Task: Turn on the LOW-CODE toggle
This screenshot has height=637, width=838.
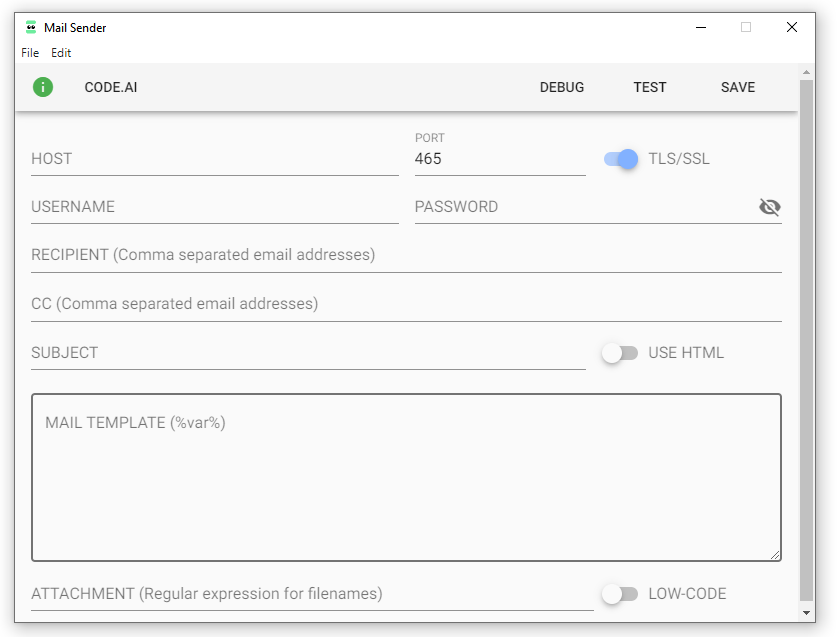Action: tap(619, 594)
